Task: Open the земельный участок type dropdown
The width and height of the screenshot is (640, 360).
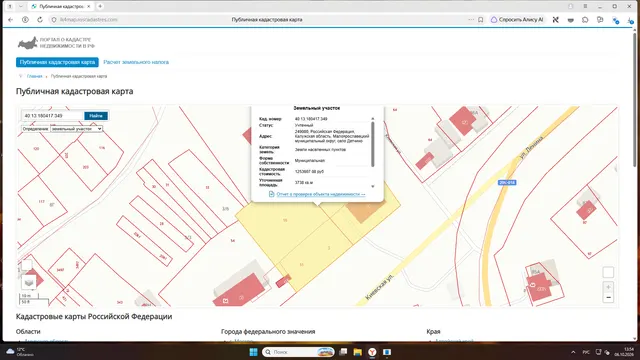Action: [76, 129]
